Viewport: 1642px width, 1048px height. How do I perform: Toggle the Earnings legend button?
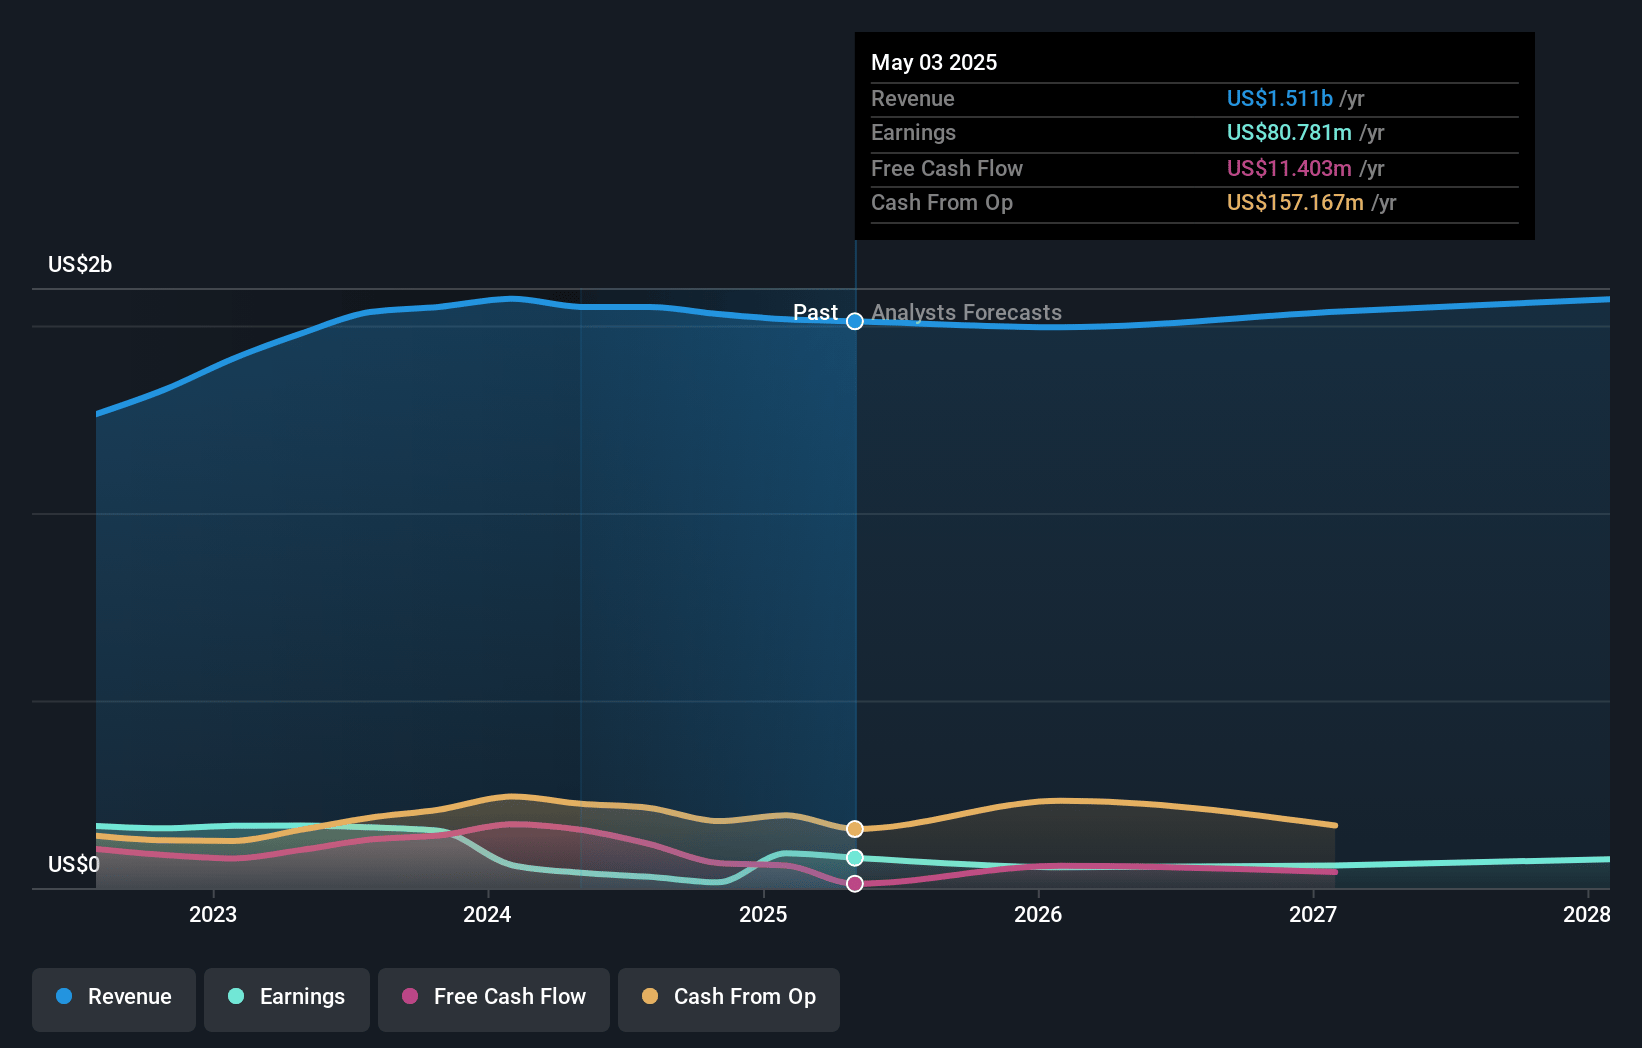287,999
